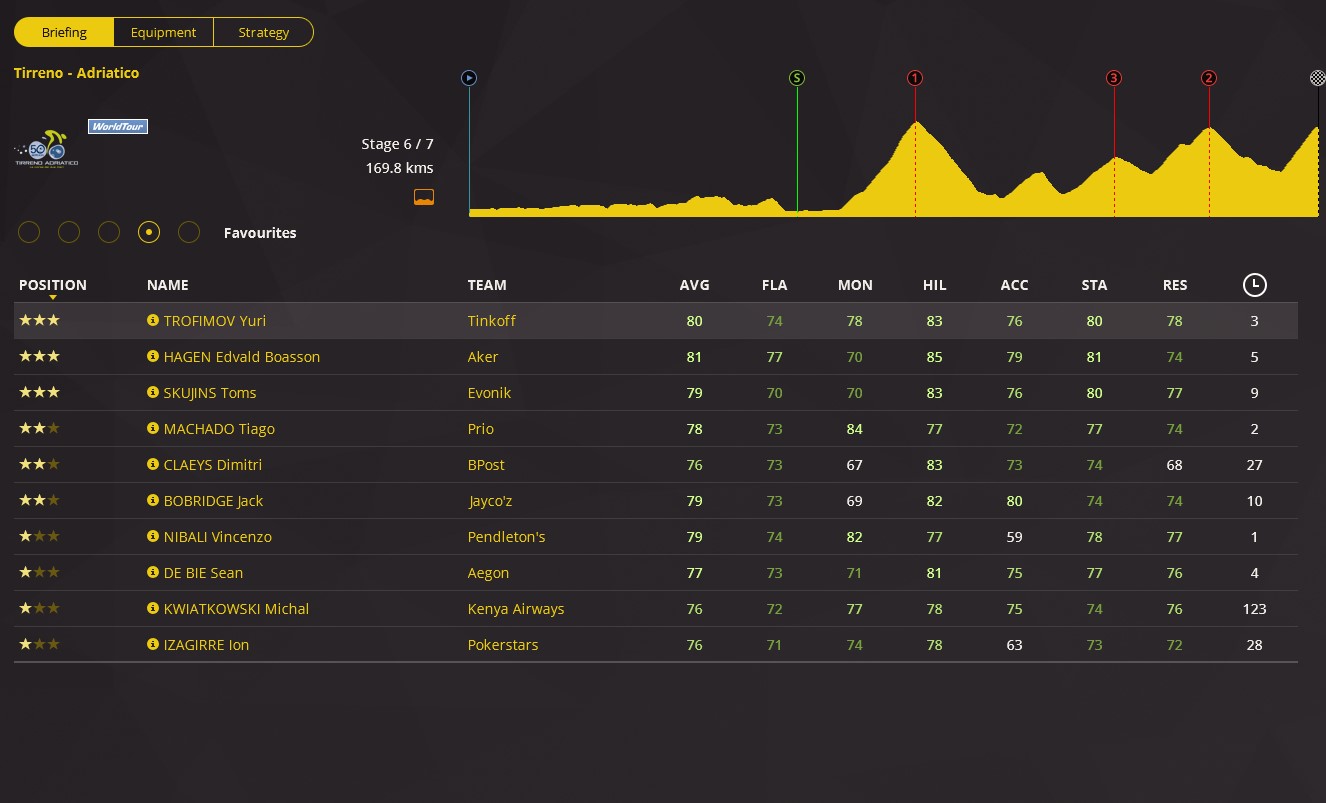The width and height of the screenshot is (1326, 803).
Task: Open info icon for MACHADO Tiago
Action: tap(153, 429)
